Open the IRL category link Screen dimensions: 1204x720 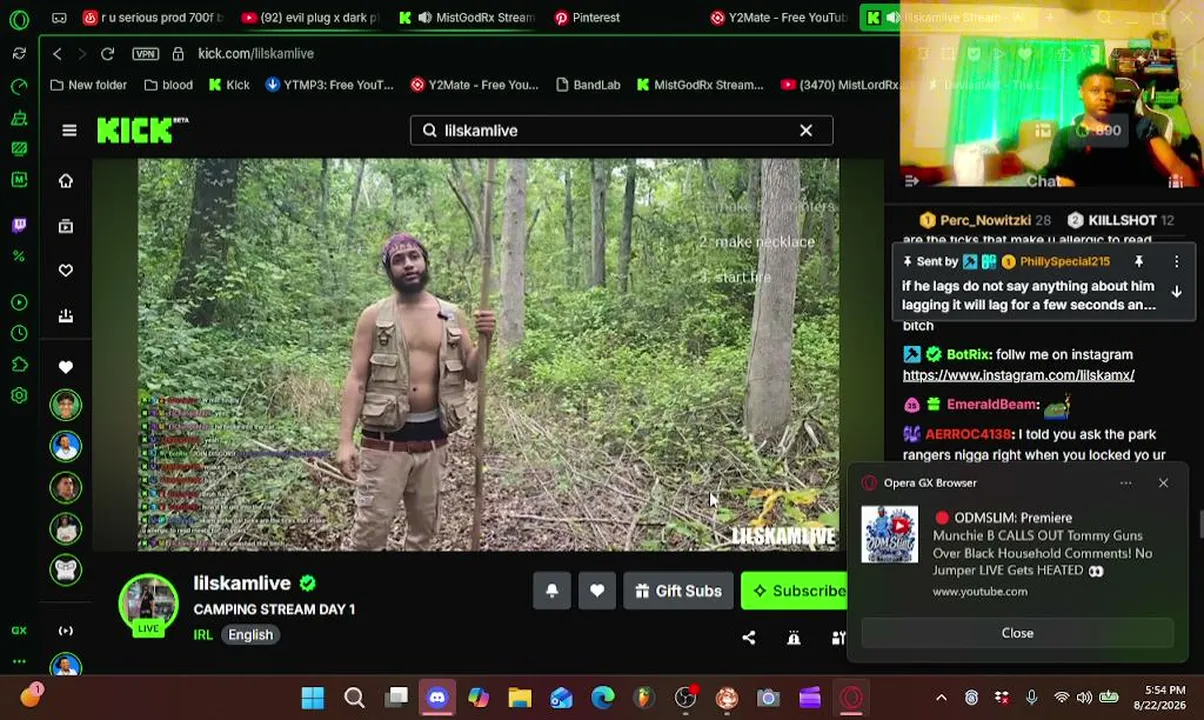coord(203,635)
